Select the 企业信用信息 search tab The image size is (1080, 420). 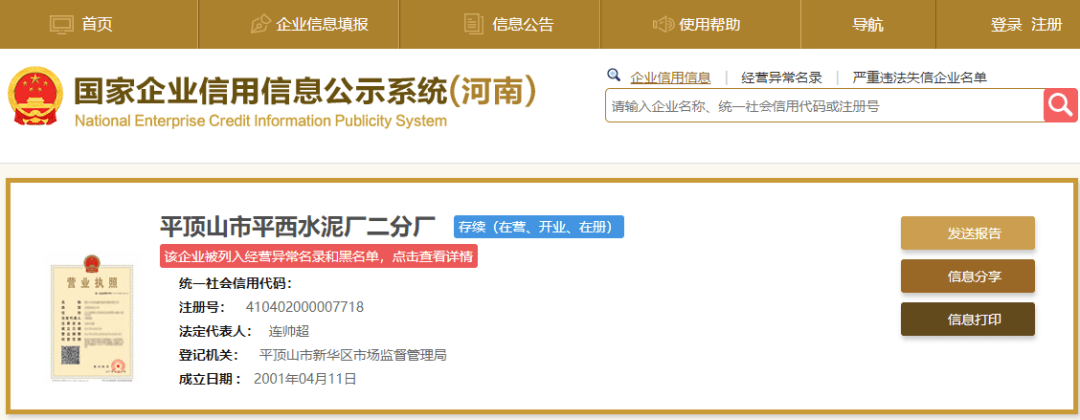pyautogui.click(x=670, y=78)
